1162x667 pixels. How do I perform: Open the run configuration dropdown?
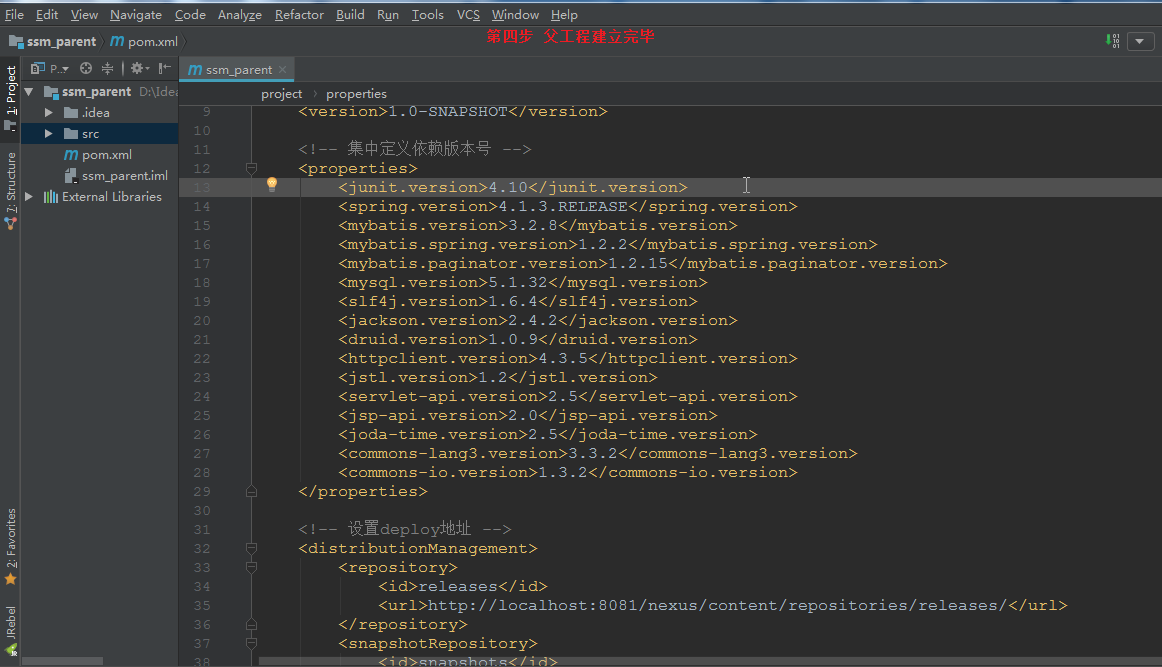(x=1140, y=42)
